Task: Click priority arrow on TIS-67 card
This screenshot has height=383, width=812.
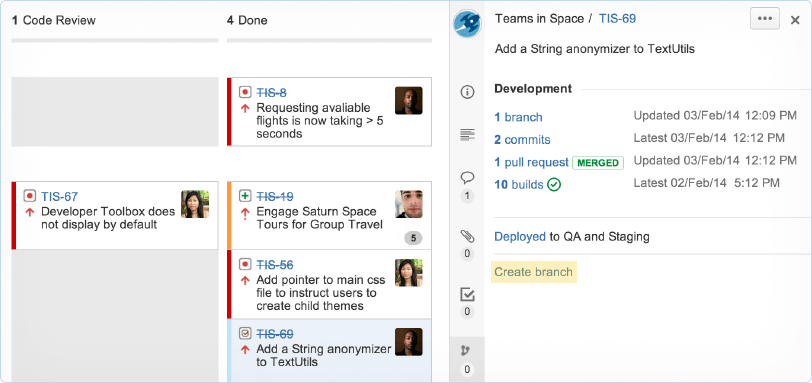Action: click(30, 212)
